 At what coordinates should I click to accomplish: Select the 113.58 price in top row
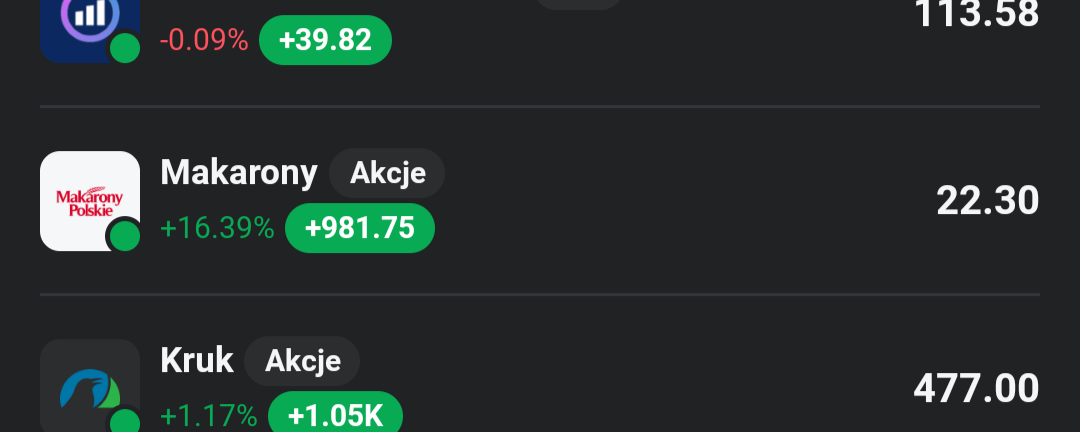(976, 14)
